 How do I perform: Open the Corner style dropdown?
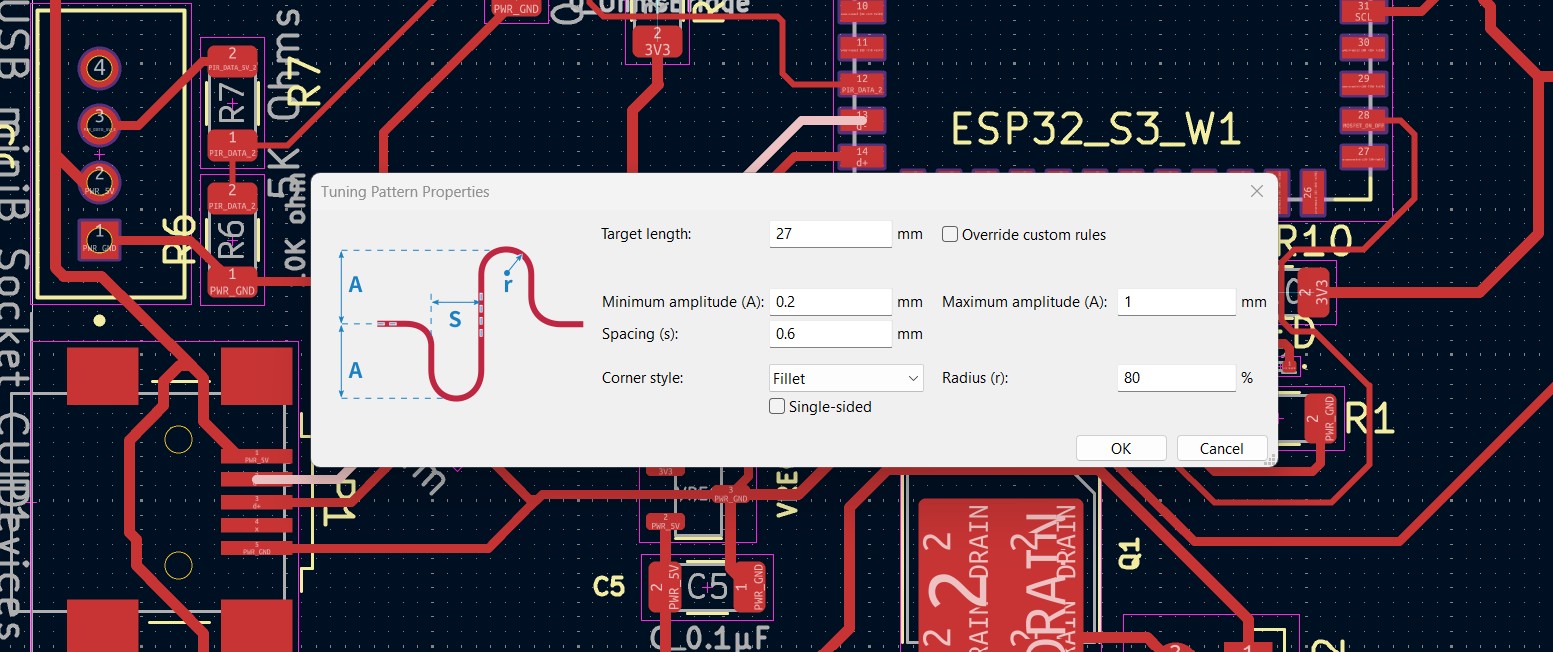coord(846,378)
